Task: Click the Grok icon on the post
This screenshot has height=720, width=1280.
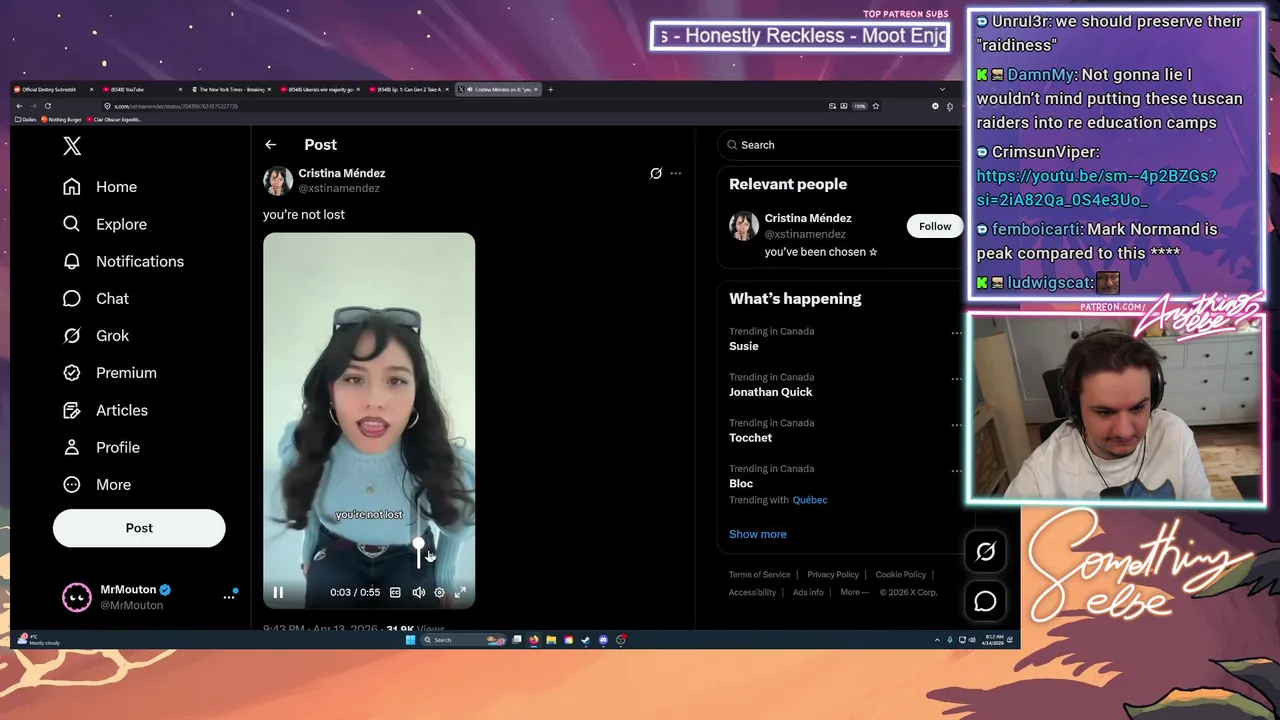Action: [x=656, y=173]
